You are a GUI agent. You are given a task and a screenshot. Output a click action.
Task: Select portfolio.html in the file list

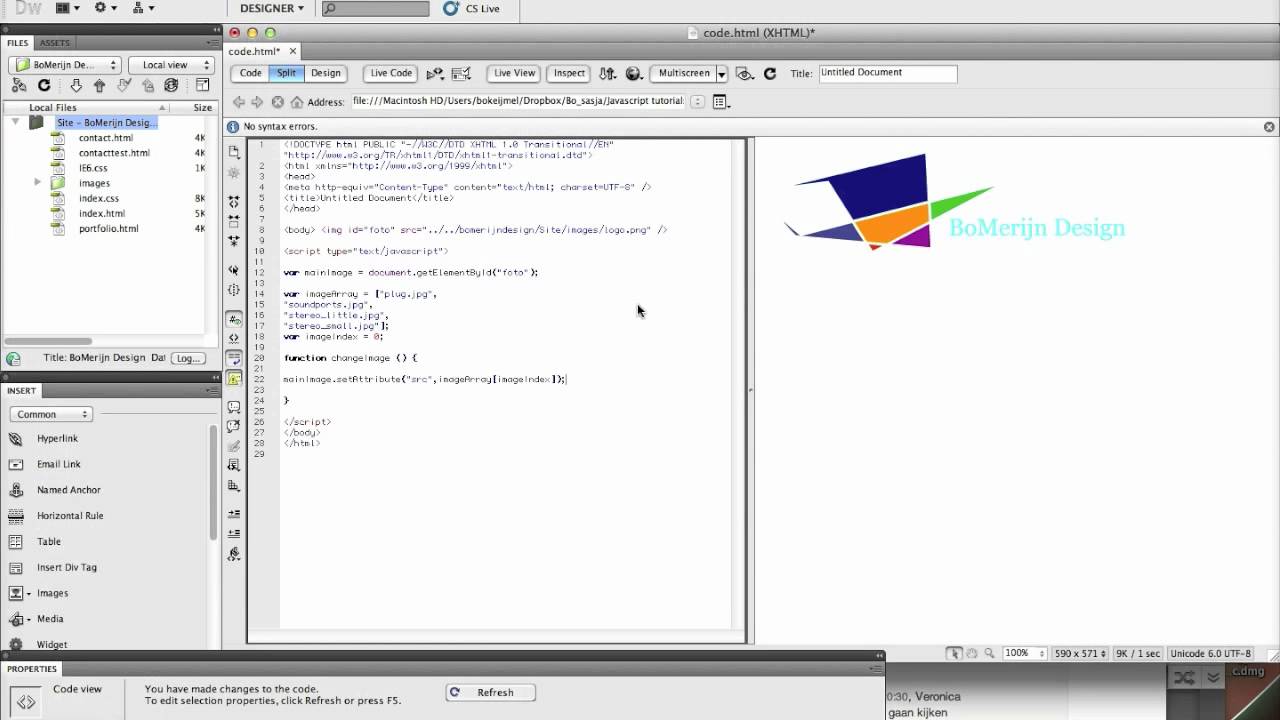coord(109,228)
